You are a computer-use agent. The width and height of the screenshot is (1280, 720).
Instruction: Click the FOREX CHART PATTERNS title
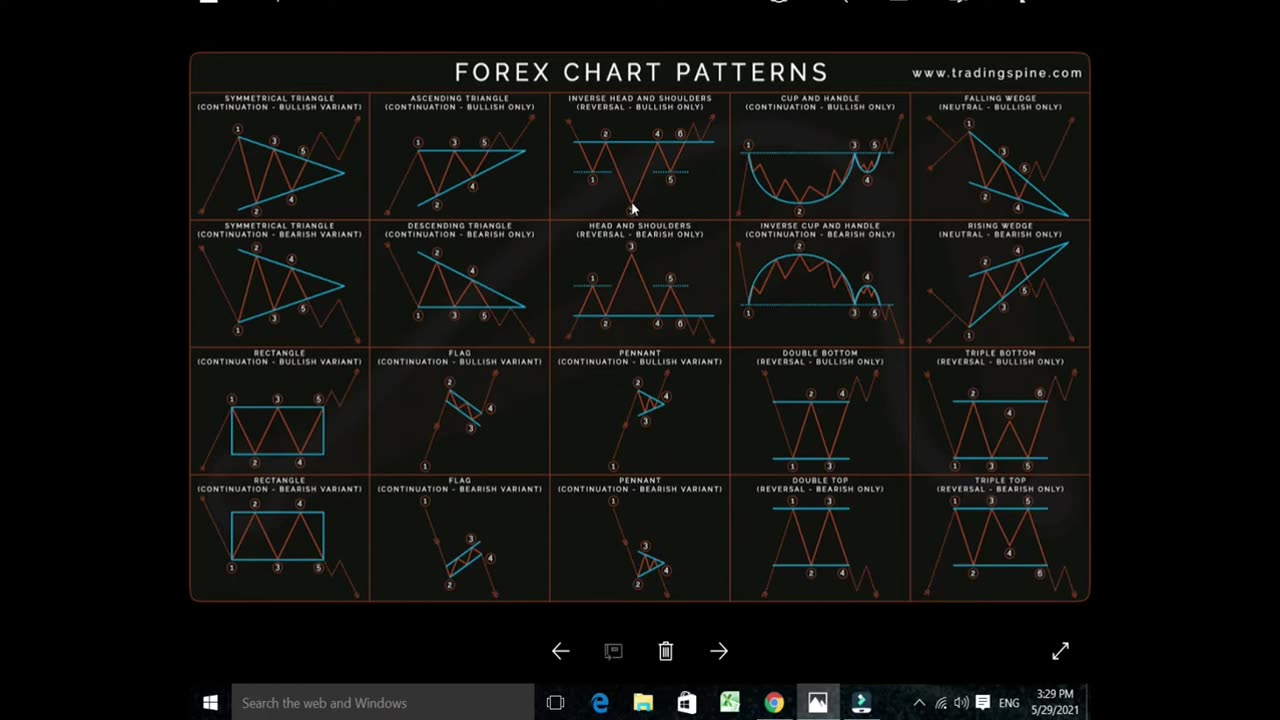641,72
